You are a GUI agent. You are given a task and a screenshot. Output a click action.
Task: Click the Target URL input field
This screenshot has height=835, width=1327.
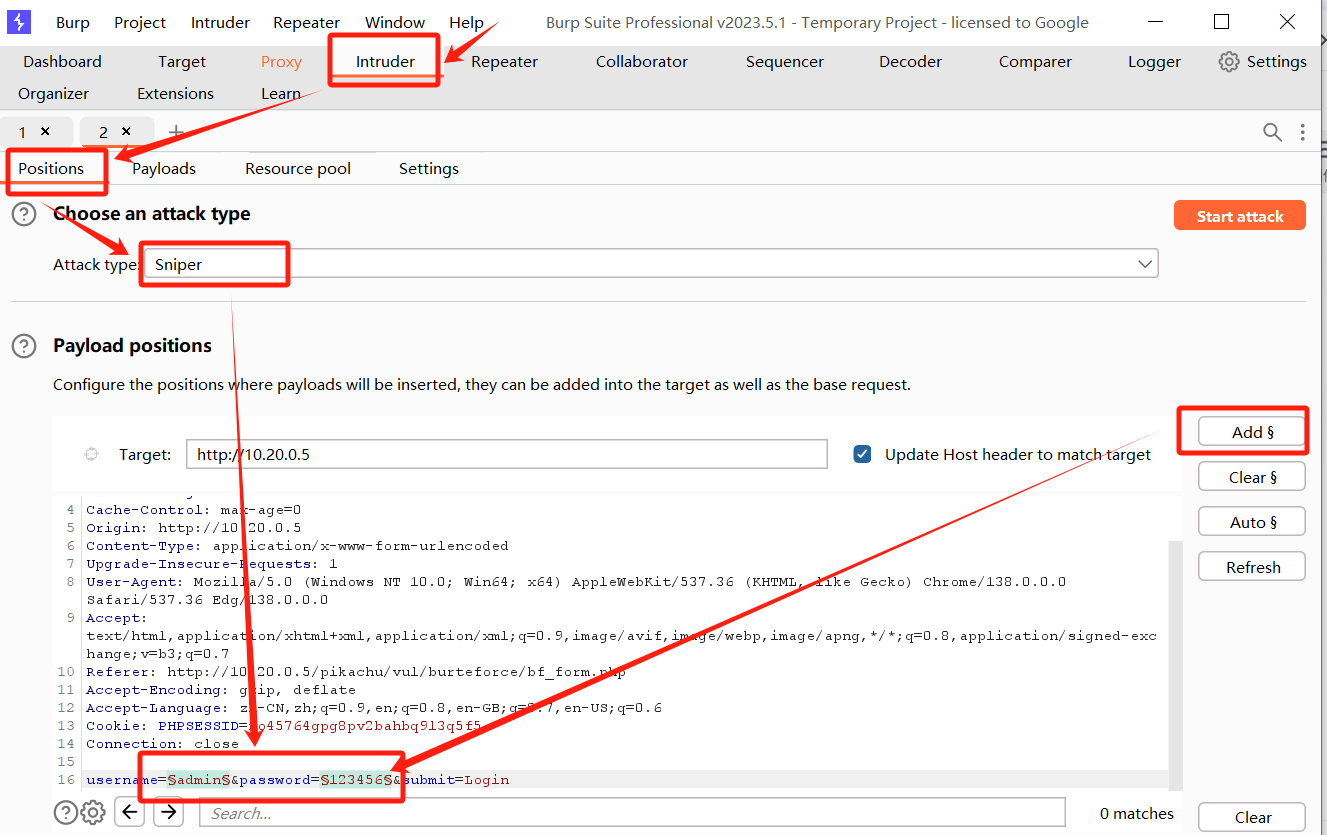(507, 454)
